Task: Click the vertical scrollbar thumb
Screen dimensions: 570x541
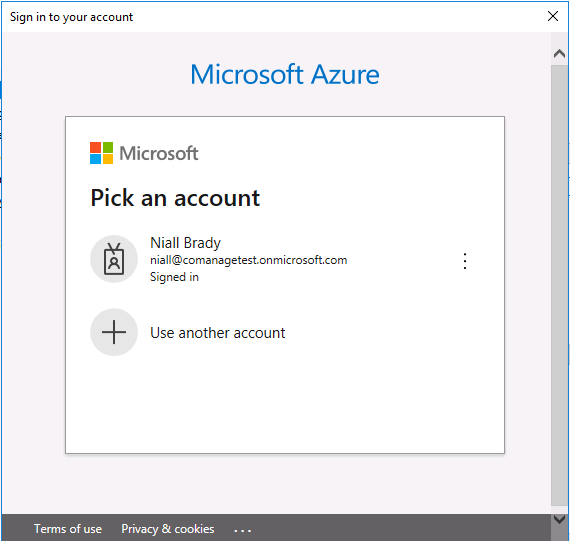Action: pos(559,285)
